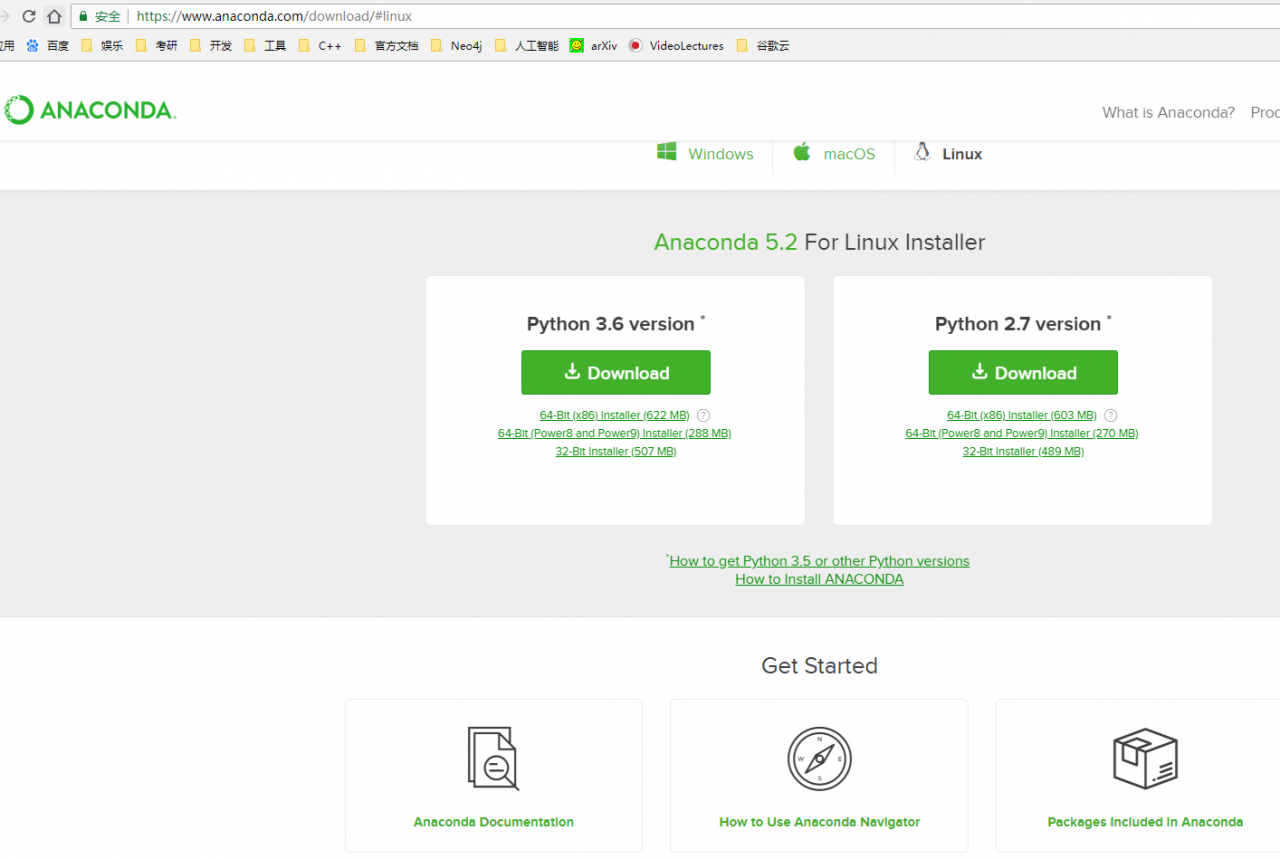Click the Apple macOS logo icon
Viewport: 1280px width, 859px height.
(802, 151)
